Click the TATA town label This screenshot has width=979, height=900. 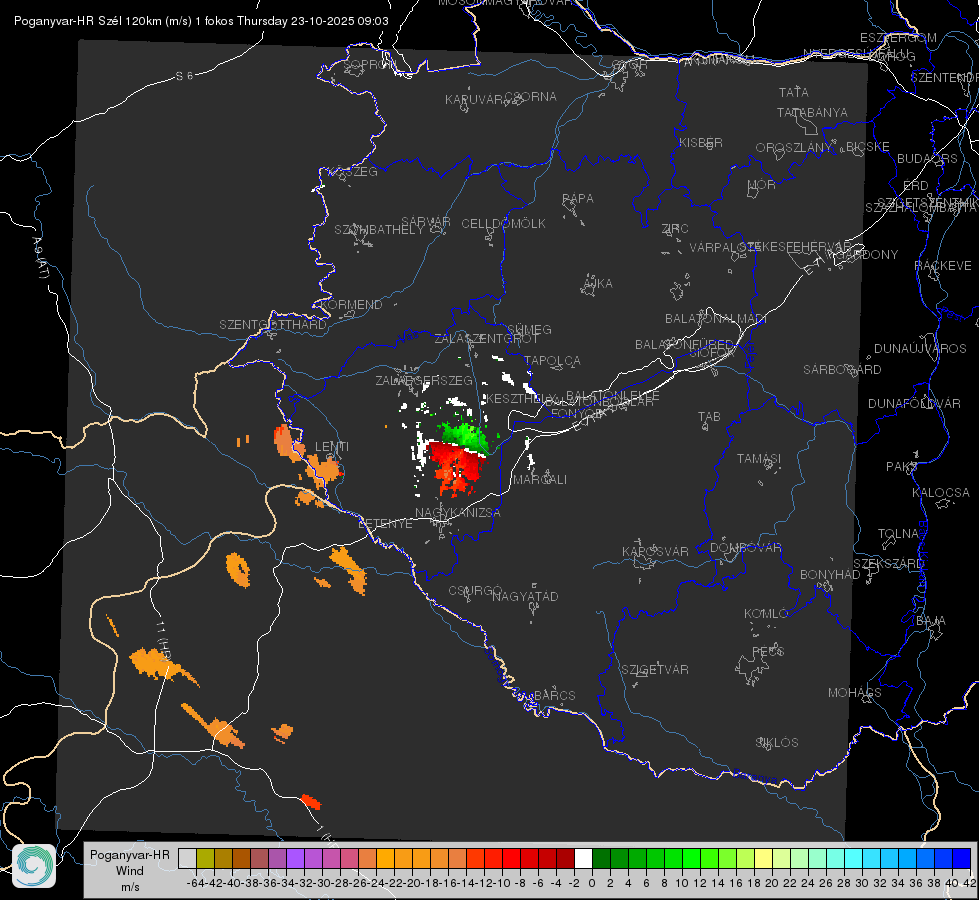[794, 92]
